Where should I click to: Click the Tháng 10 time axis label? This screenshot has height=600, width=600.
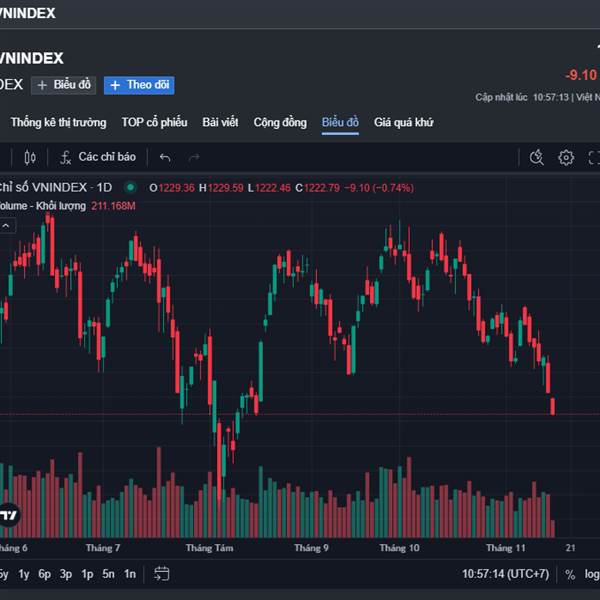[x=399, y=548]
